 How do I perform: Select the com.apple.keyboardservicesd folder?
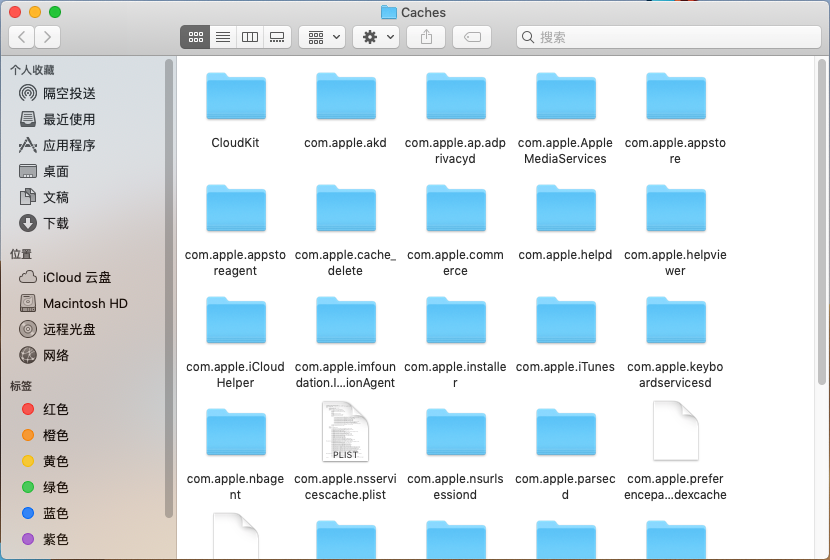[x=676, y=321]
